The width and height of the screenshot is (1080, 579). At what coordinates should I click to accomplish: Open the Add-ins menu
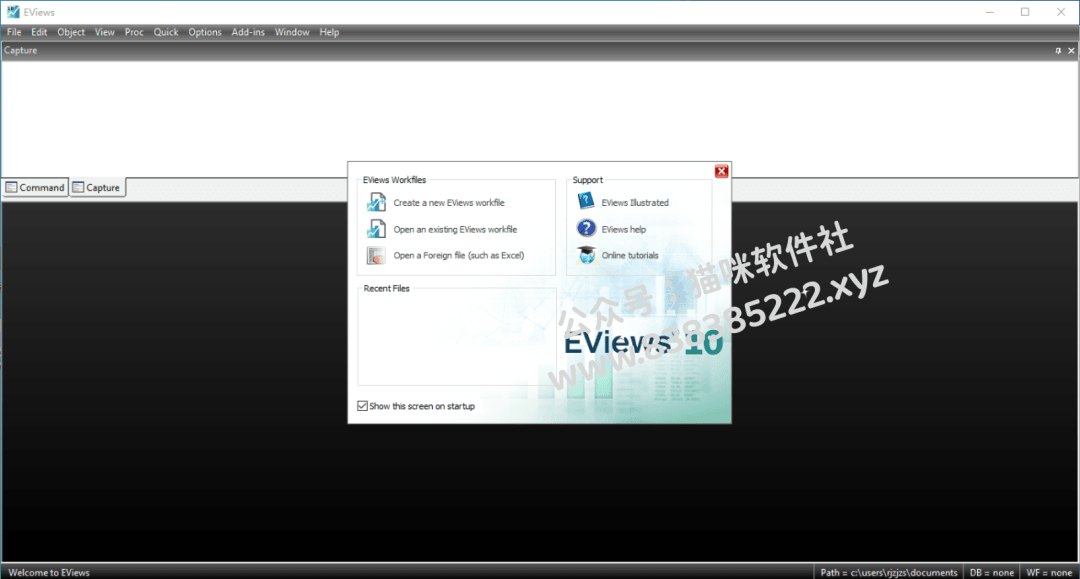[248, 32]
